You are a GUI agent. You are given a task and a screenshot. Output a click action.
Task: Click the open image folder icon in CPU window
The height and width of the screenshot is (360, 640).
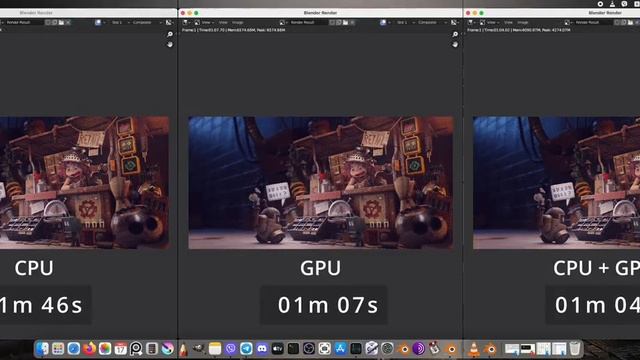click(x=61, y=22)
